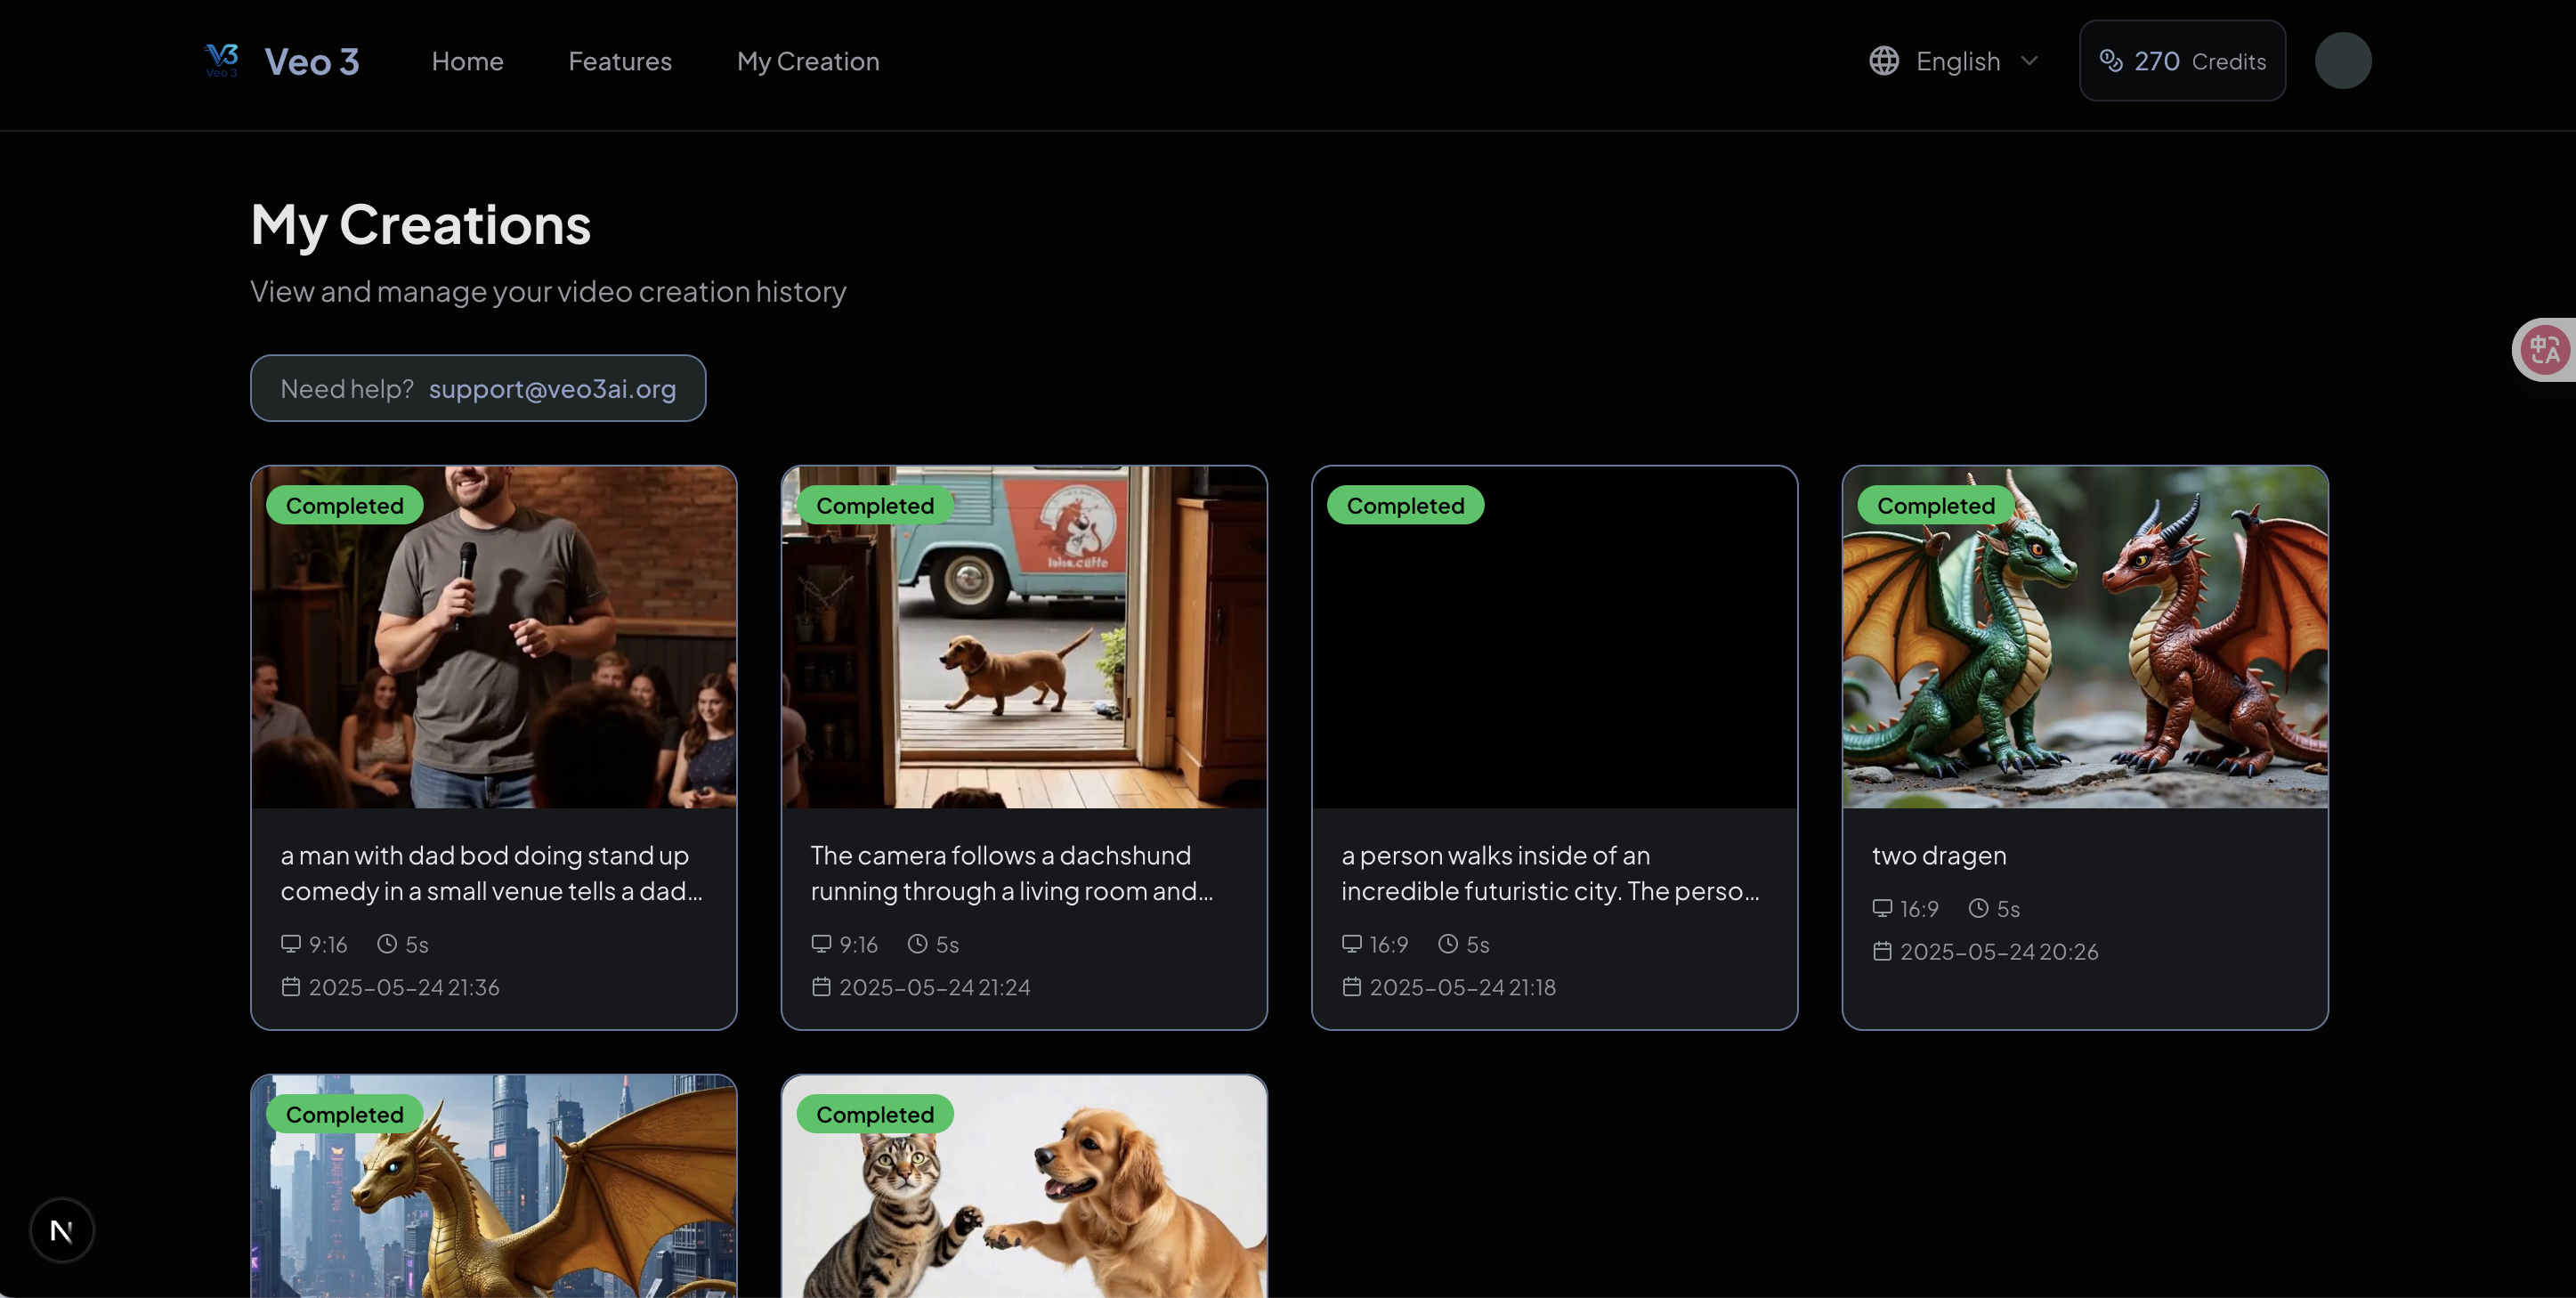
Task: Open the globe language icon
Action: tap(1884, 61)
